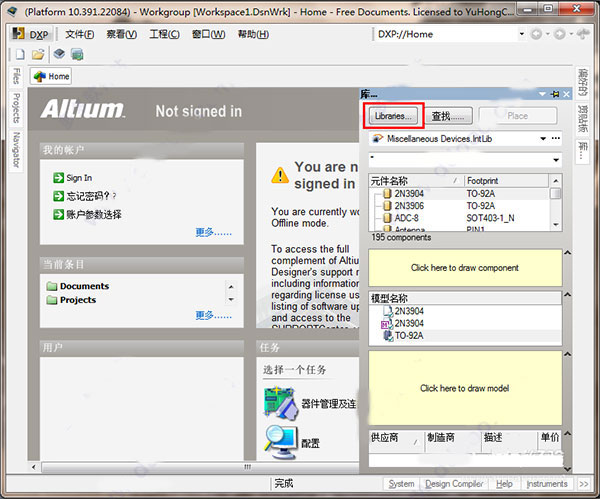The width and height of the screenshot is (600, 499).
Task: Collapse the 模型名称 section chevron
Action: point(568,295)
